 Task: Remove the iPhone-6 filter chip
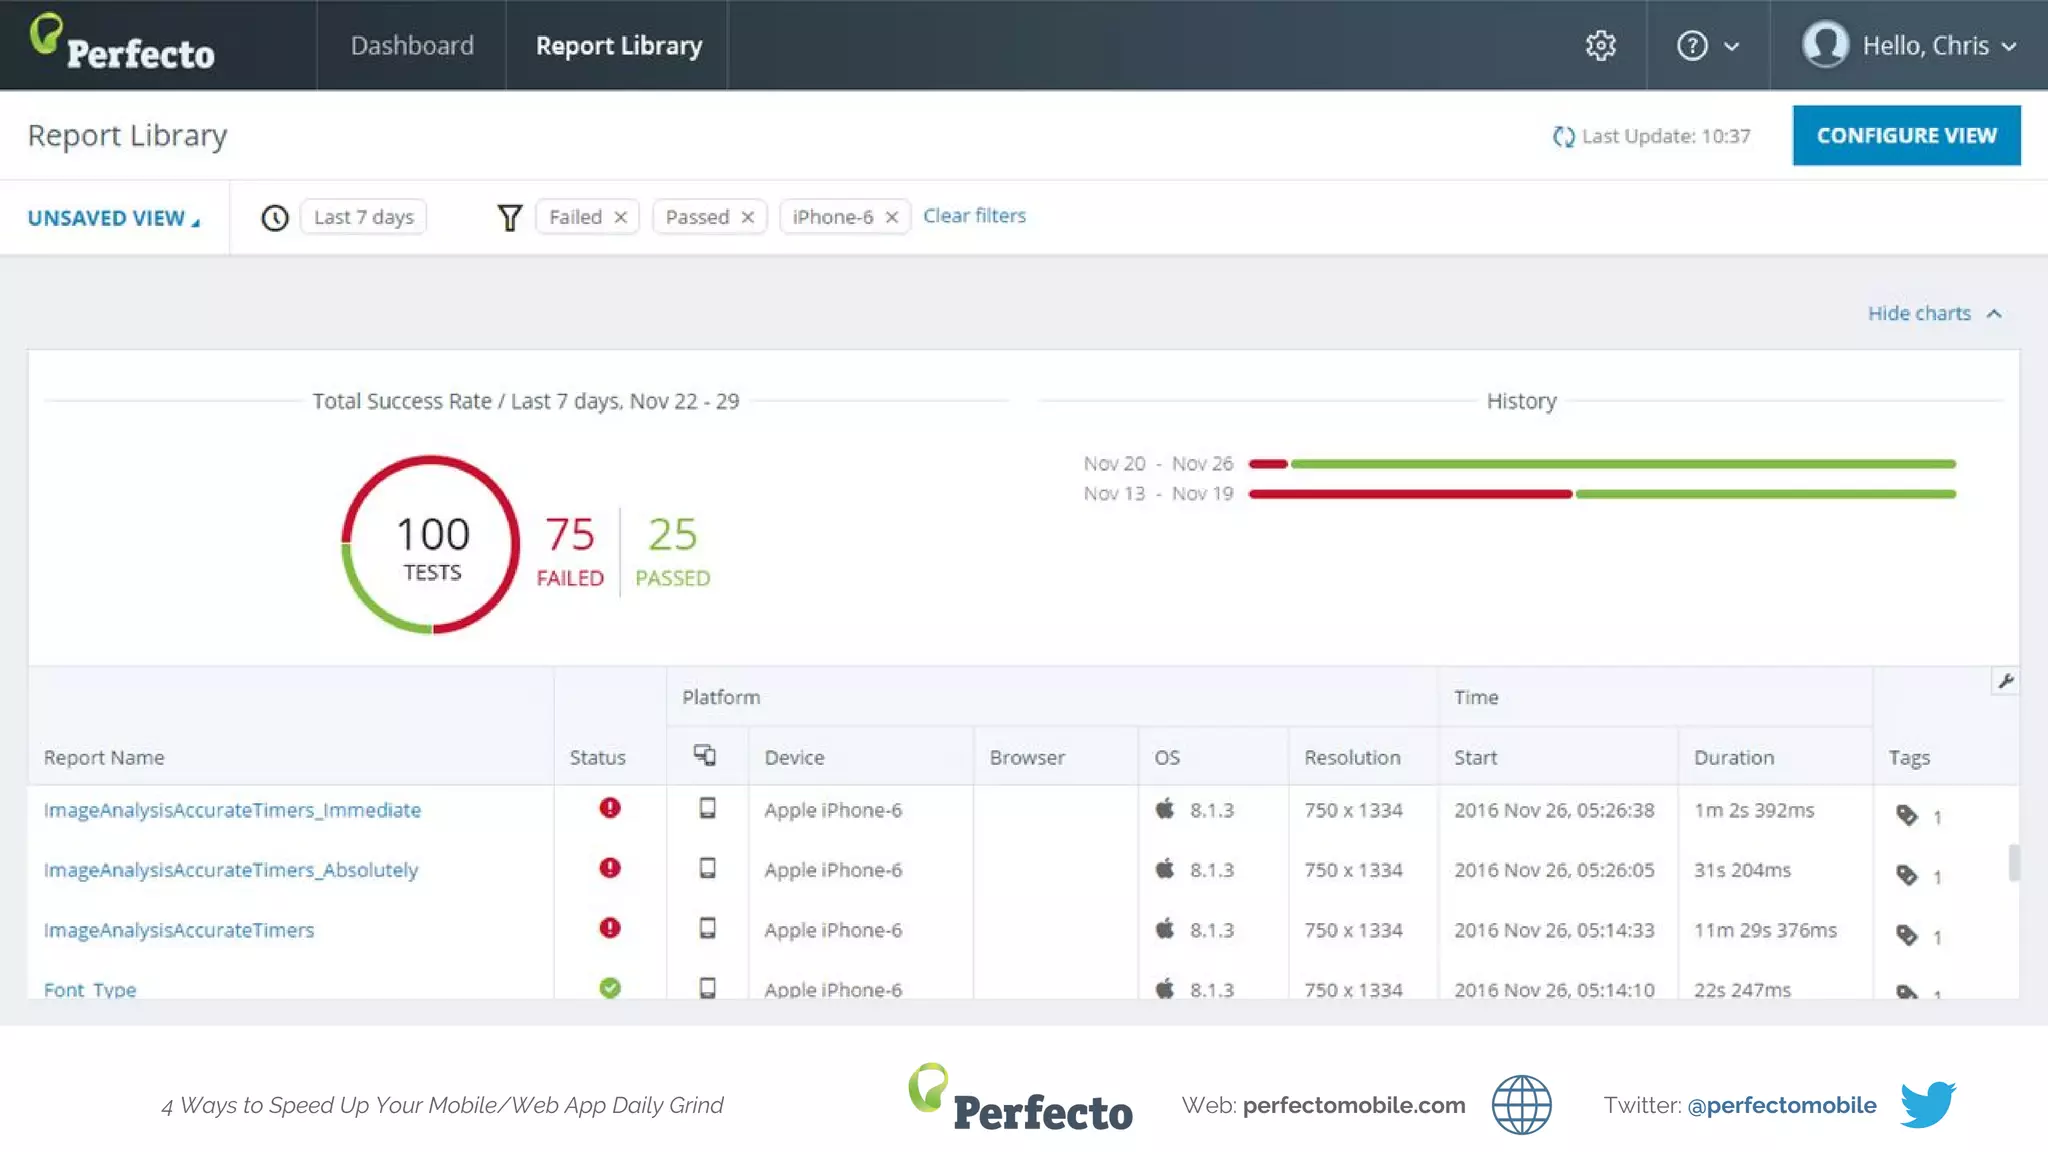(892, 217)
